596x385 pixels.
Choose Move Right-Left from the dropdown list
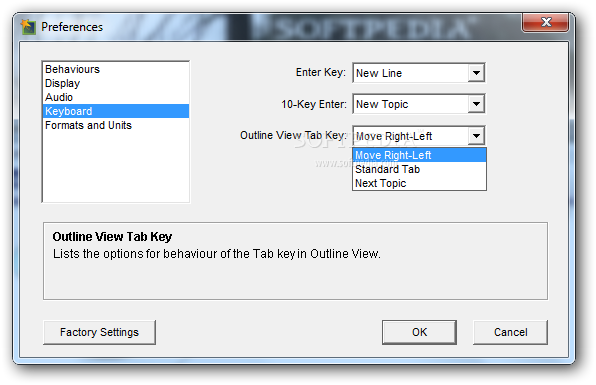coord(419,155)
